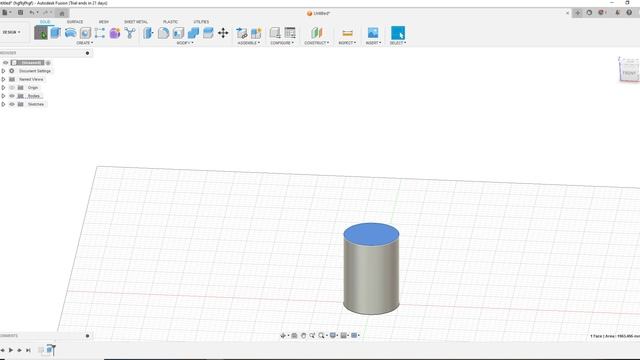Viewport: 640px width, 360px height.
Task: Open the Design workspace dropdown
Action: pyautogui.click(x=11, y=32)
